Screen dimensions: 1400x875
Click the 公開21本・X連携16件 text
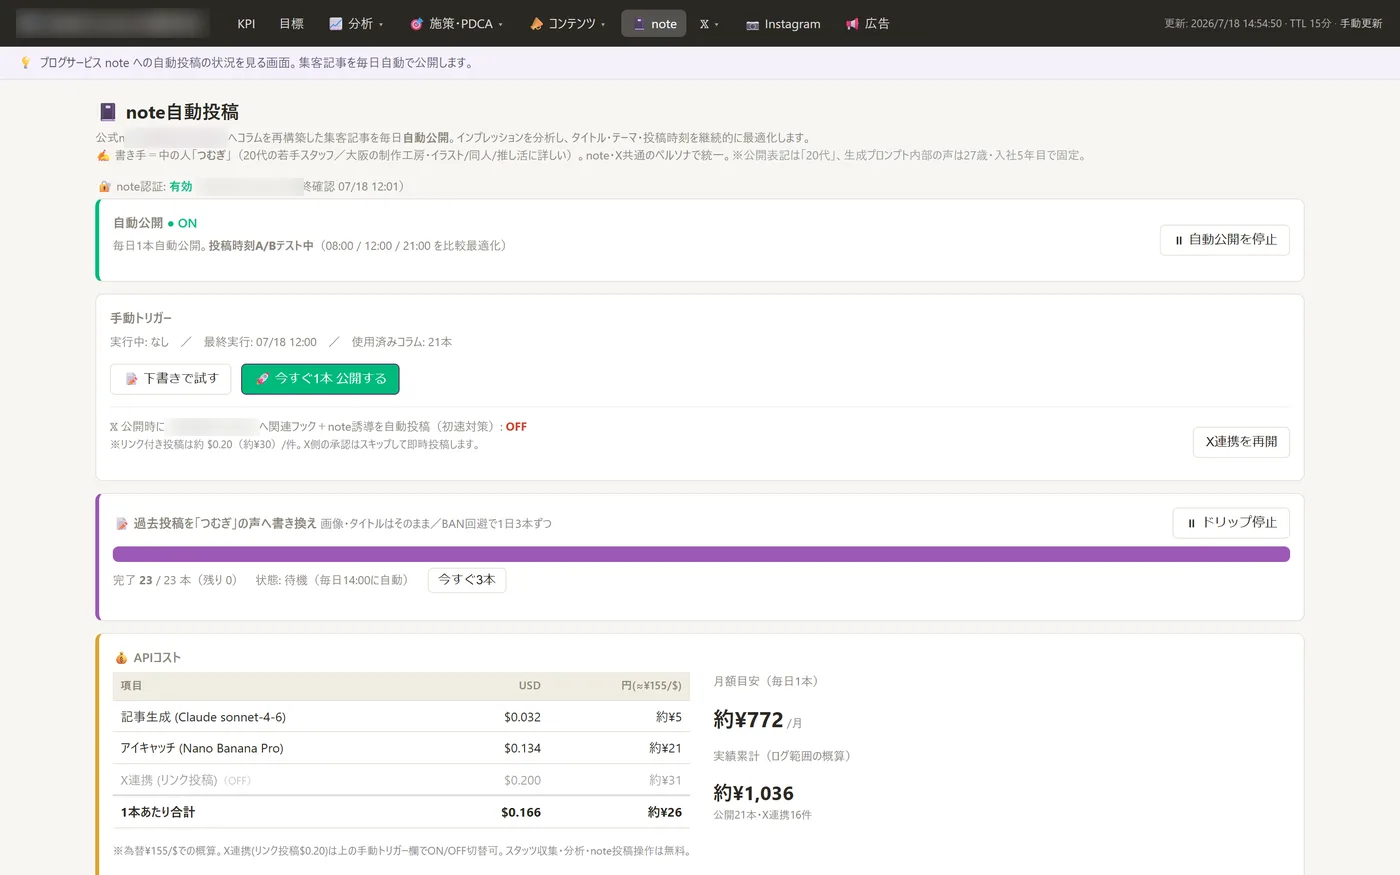pos(762,815)
